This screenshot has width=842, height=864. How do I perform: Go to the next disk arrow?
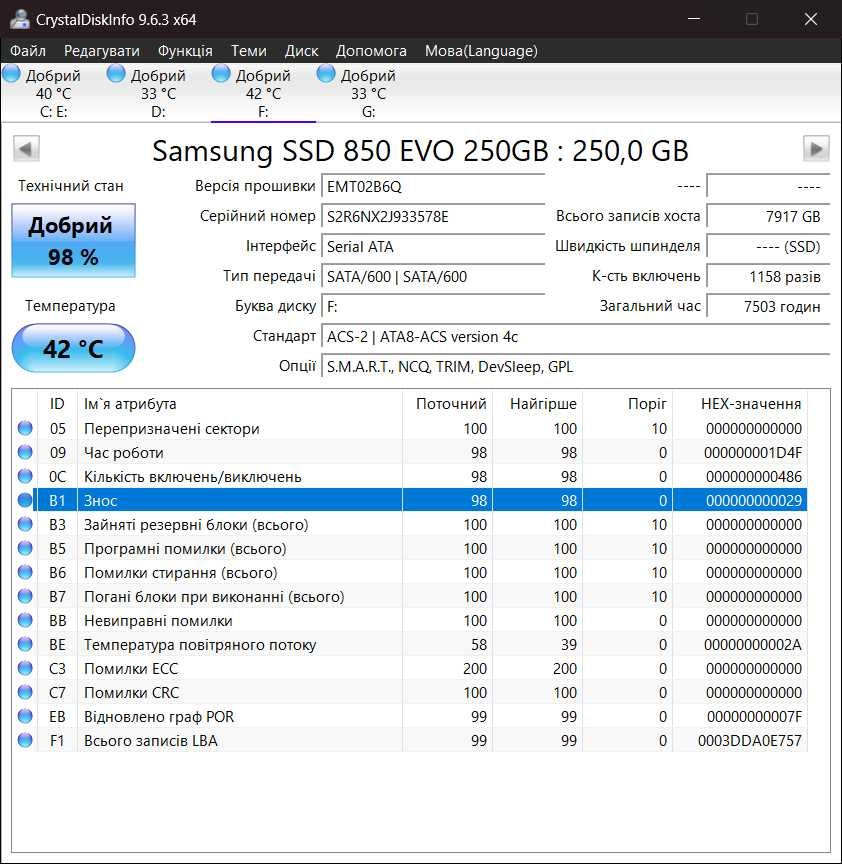click(816, 149)
